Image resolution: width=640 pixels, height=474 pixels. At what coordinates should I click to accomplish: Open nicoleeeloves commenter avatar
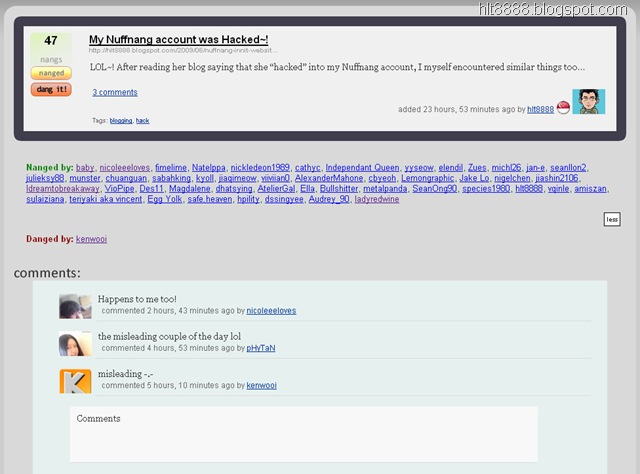[x=75, y=306]
